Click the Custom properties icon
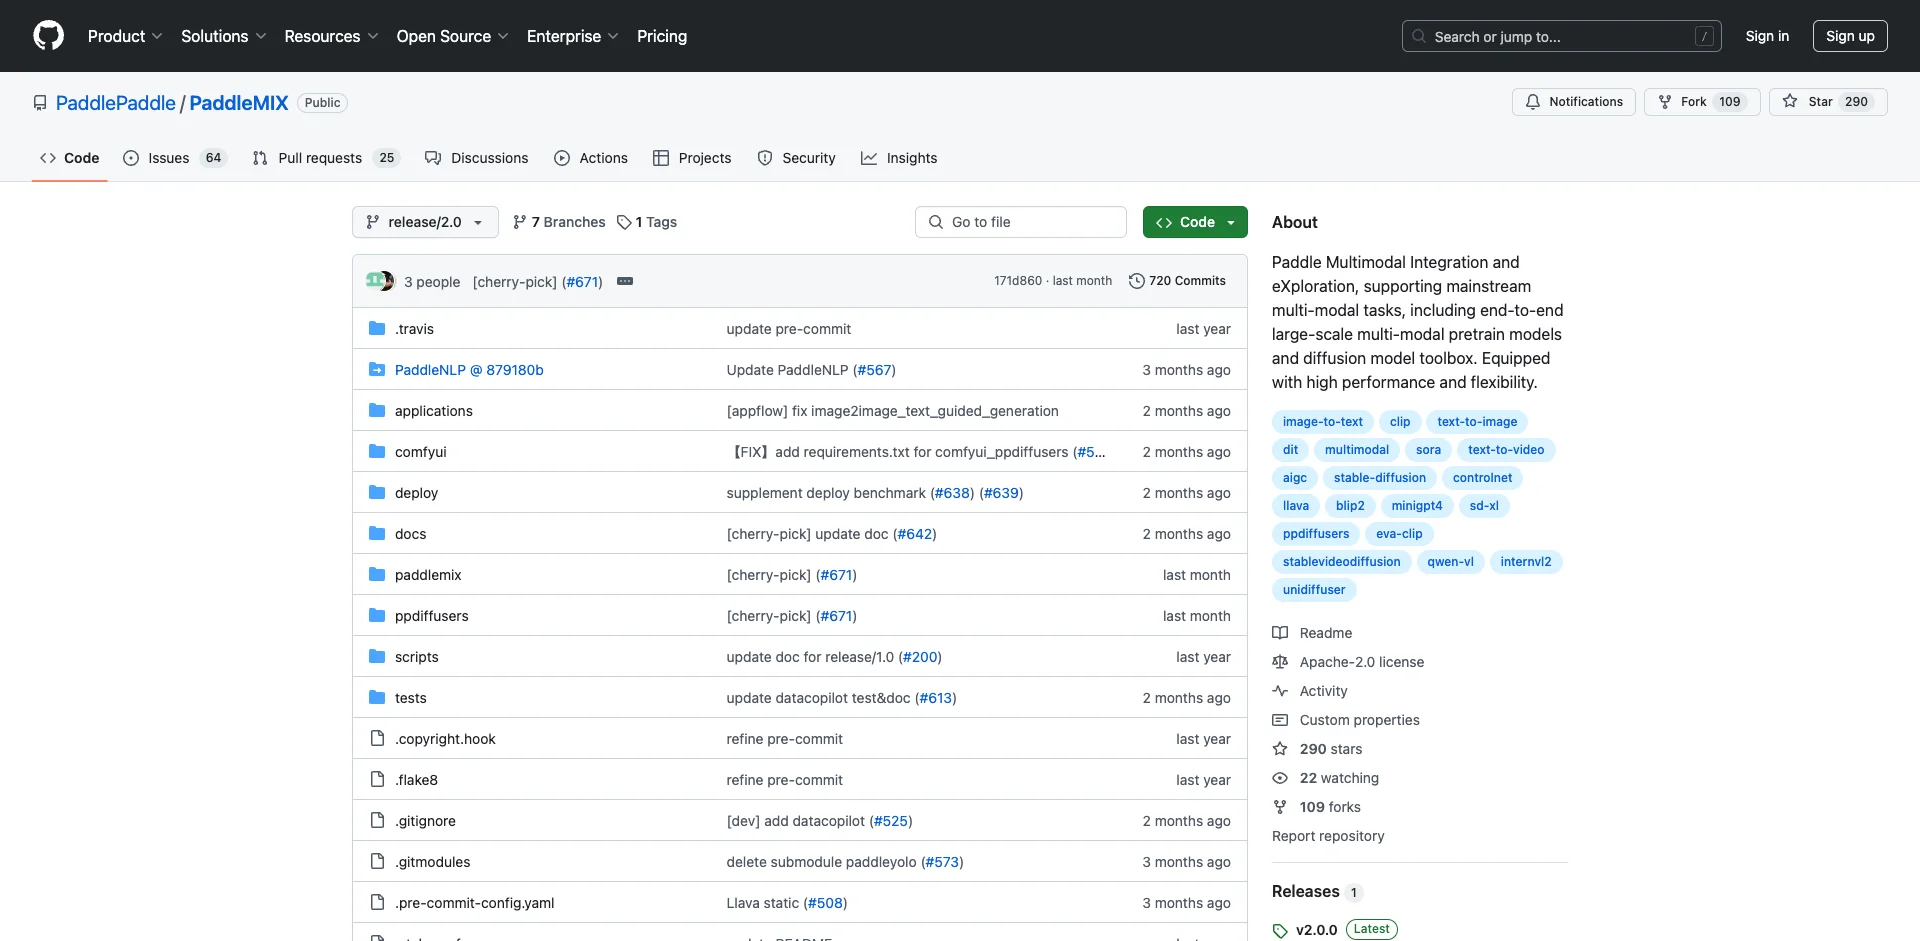The width and height of the screenshot is (1920, 941). point(1280,720)
